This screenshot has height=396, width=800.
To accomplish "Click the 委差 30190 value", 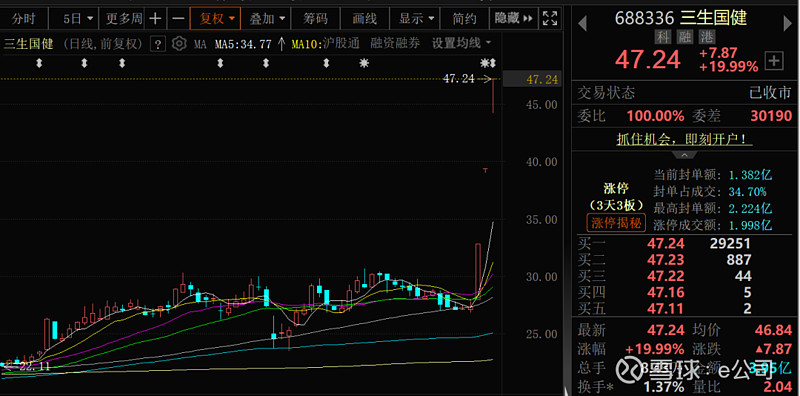I will tap(771, 116).
